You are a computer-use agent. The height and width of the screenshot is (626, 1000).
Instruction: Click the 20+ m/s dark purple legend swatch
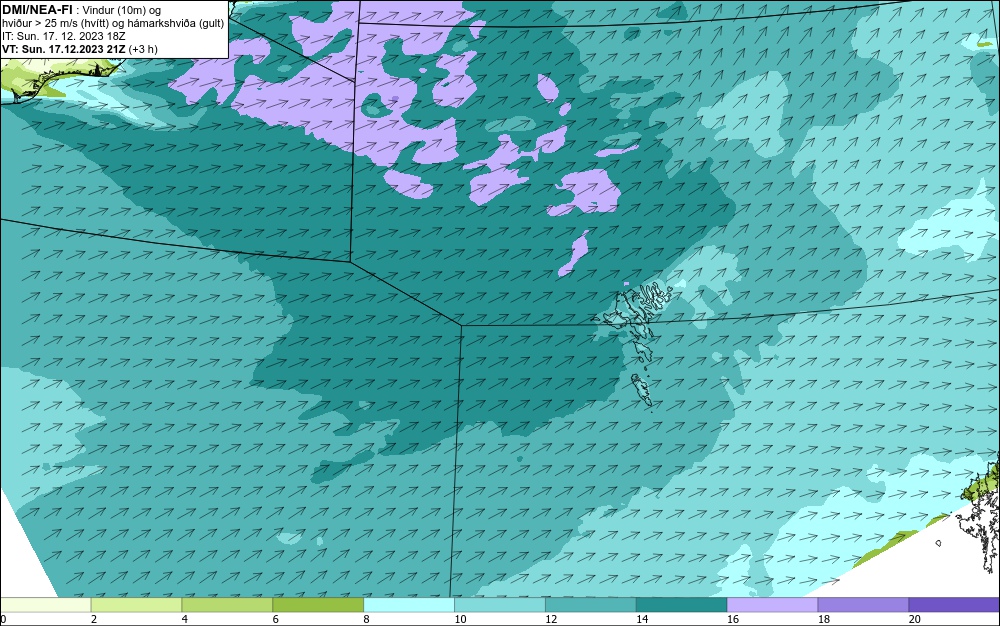pyautogui.click(x=954, y=604)
